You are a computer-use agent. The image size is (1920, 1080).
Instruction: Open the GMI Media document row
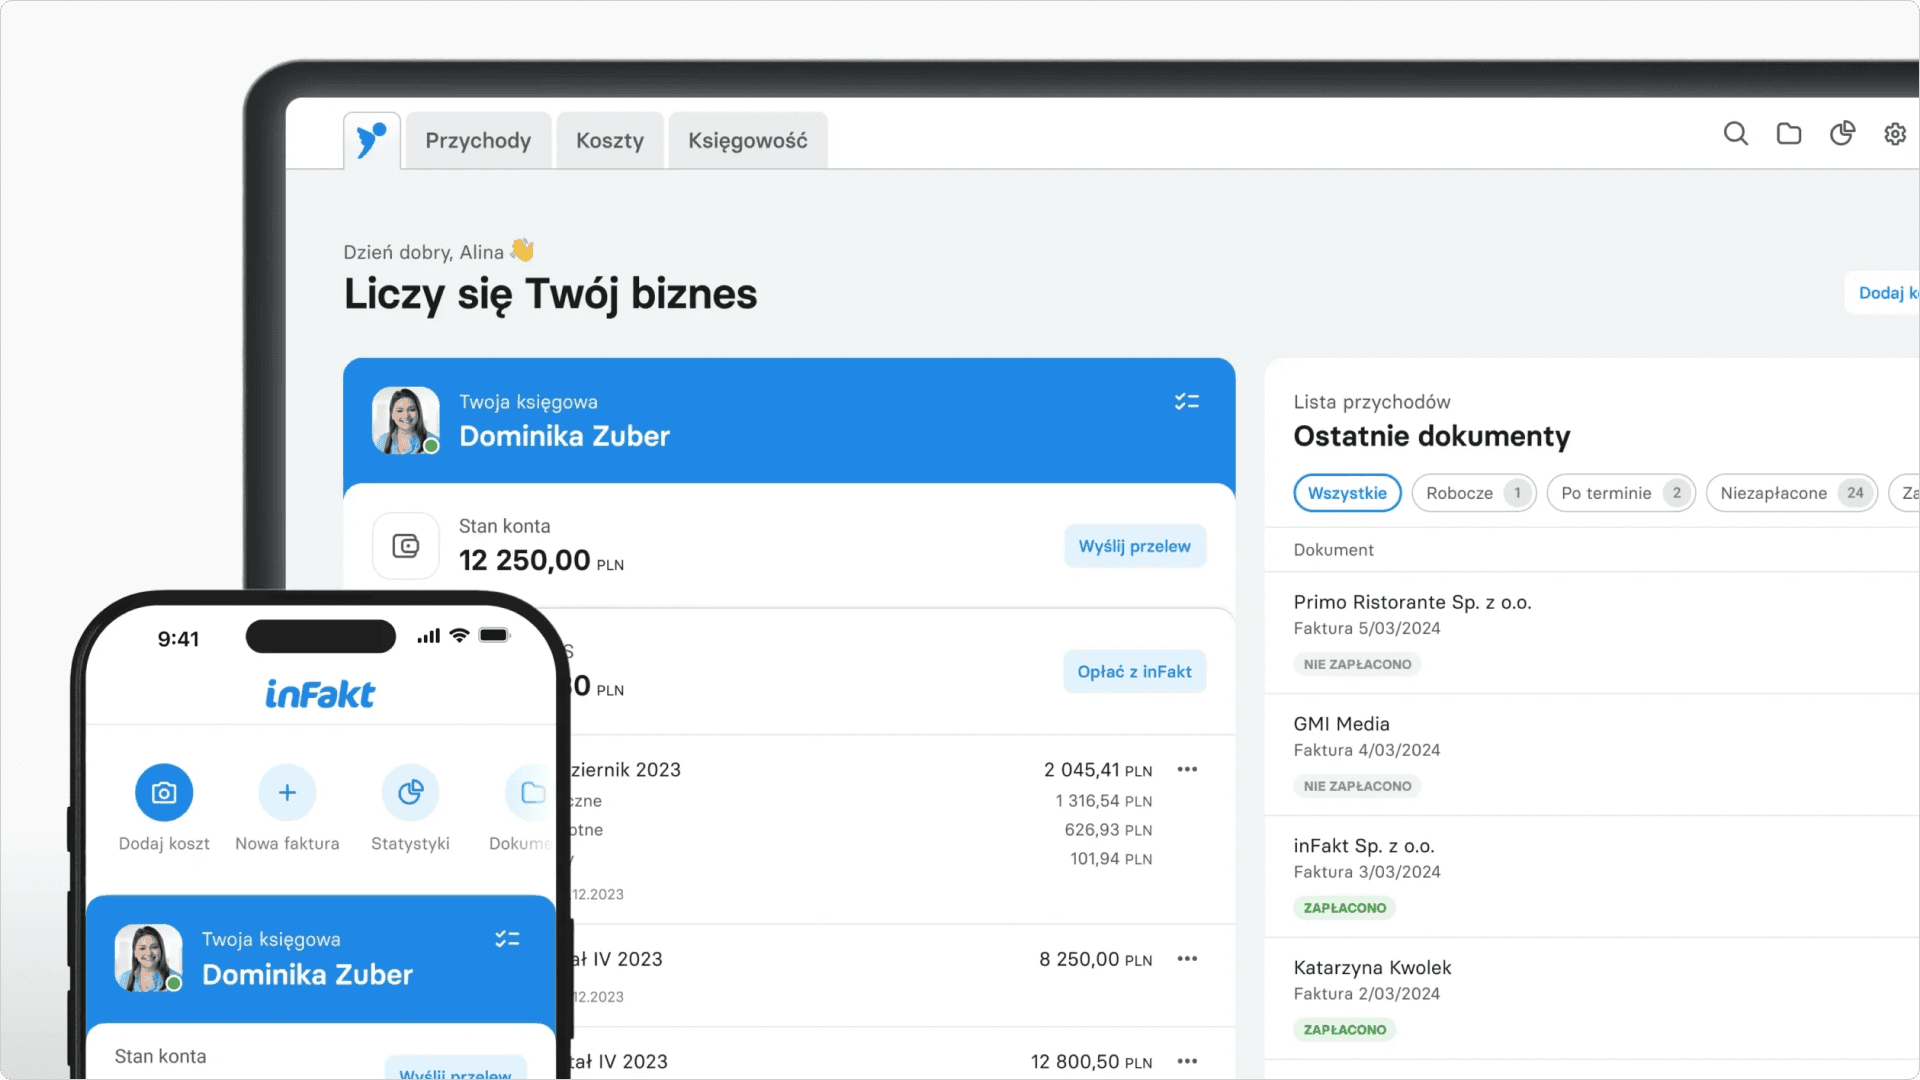pyautogui.click(x=1592, y=755)
